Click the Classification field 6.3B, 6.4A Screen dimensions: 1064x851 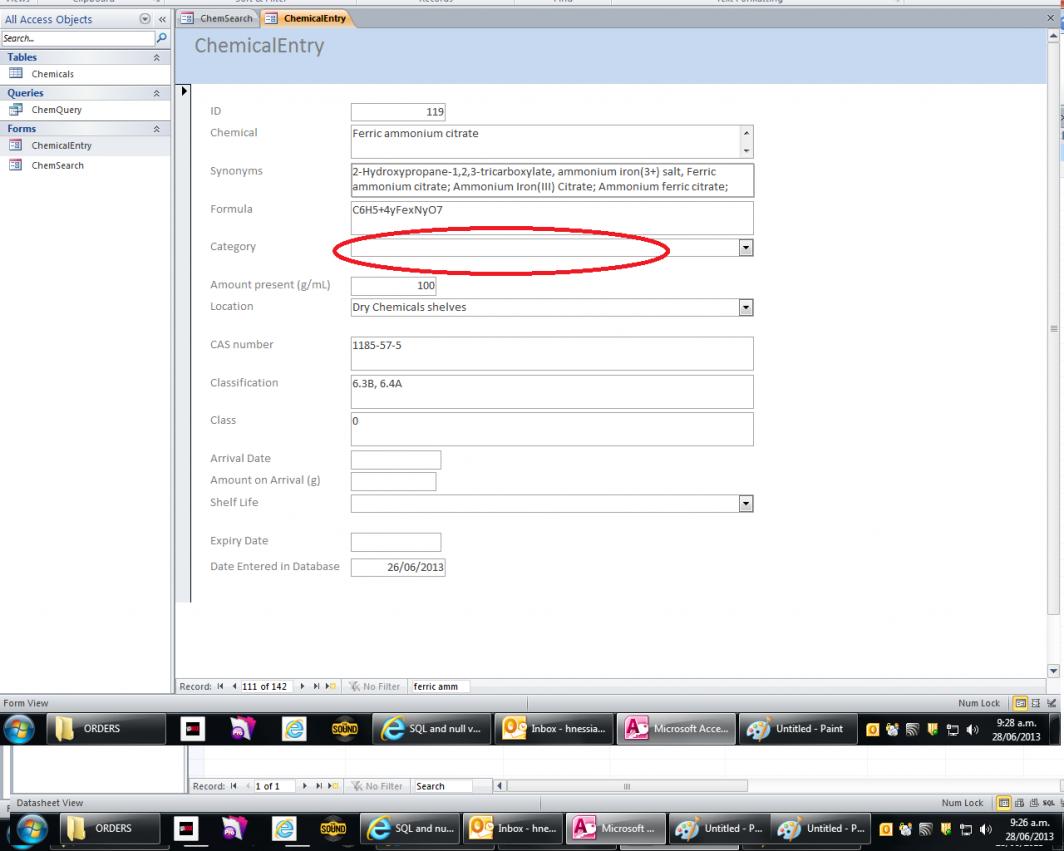pyautogui.click(x=552, y=392)
